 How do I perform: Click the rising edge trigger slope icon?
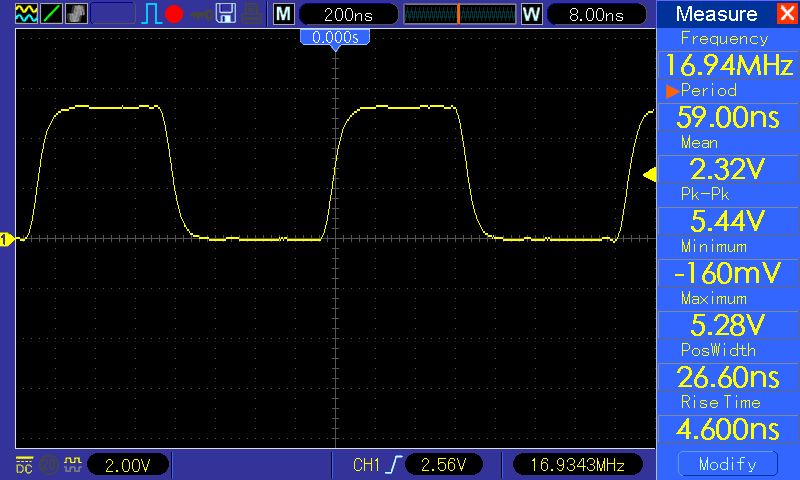394,465
